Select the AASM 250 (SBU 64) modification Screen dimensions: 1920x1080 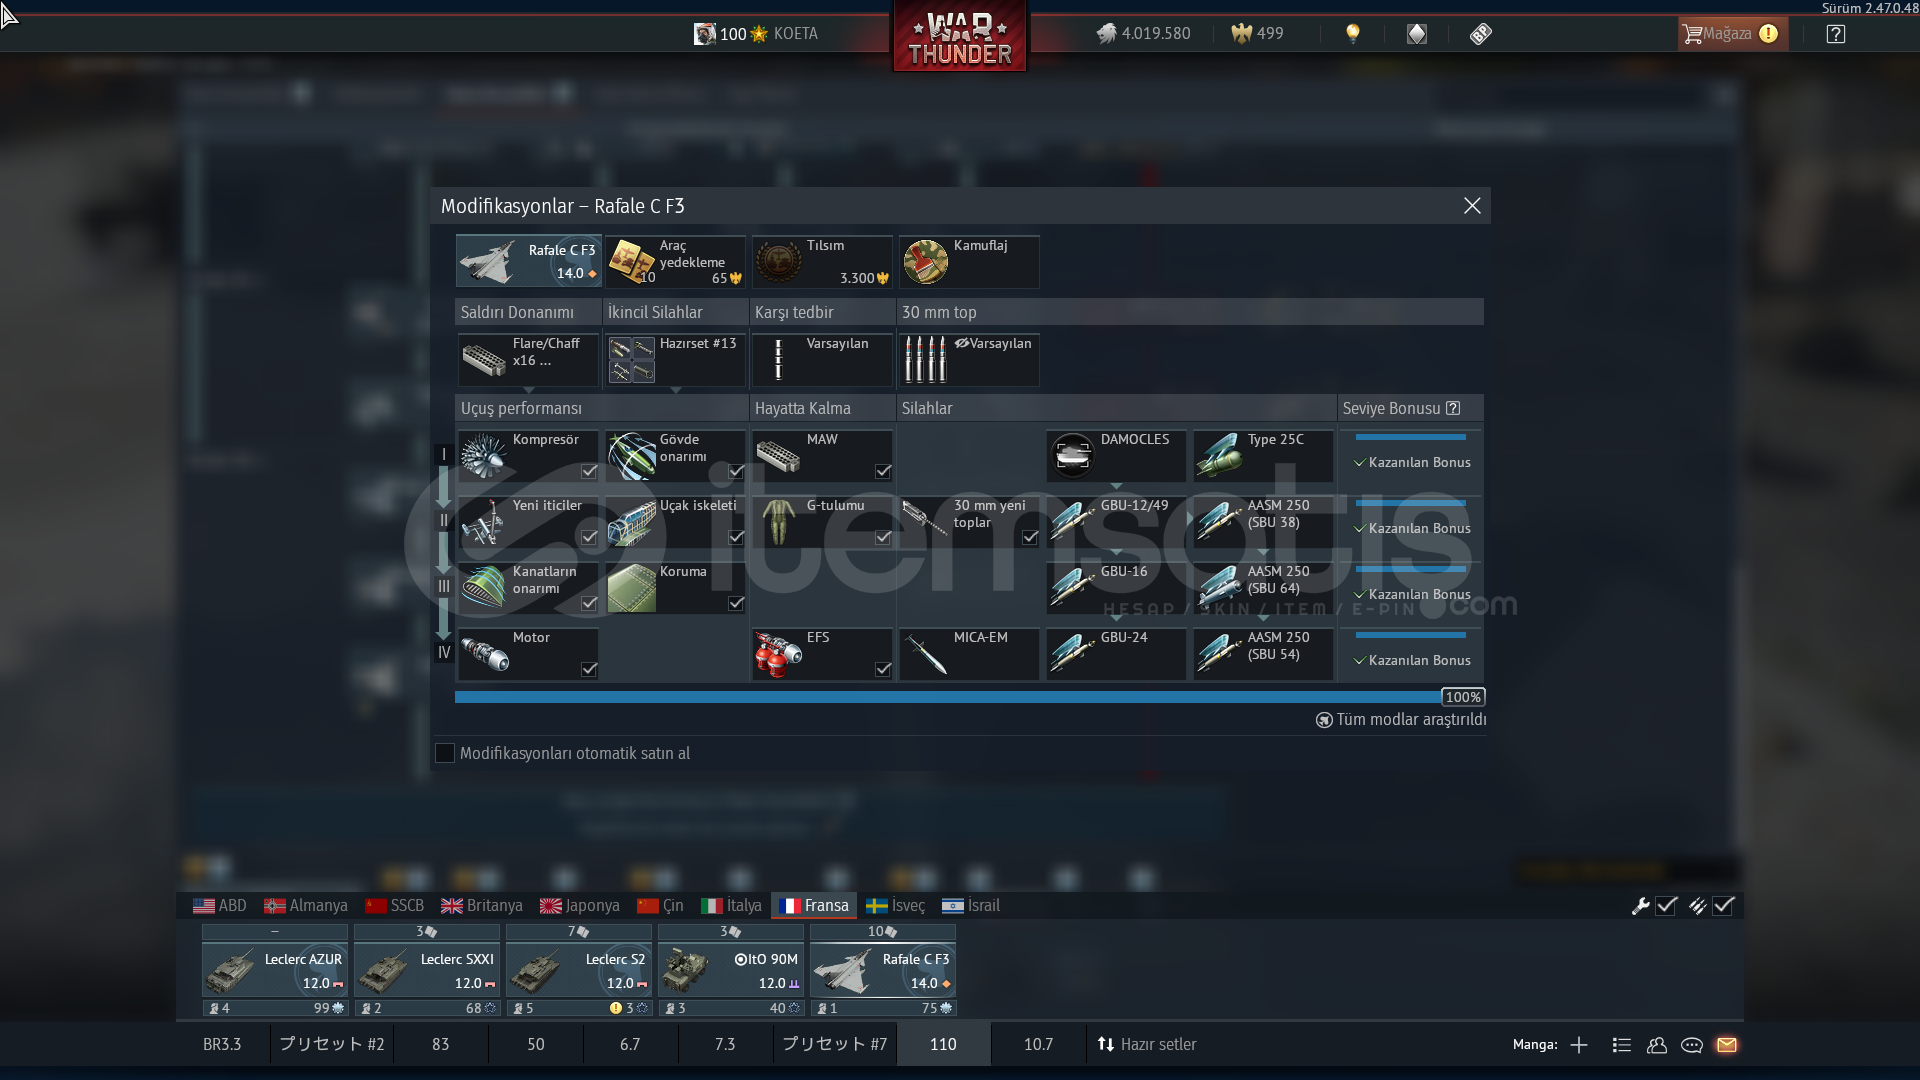pos(1263,588)
